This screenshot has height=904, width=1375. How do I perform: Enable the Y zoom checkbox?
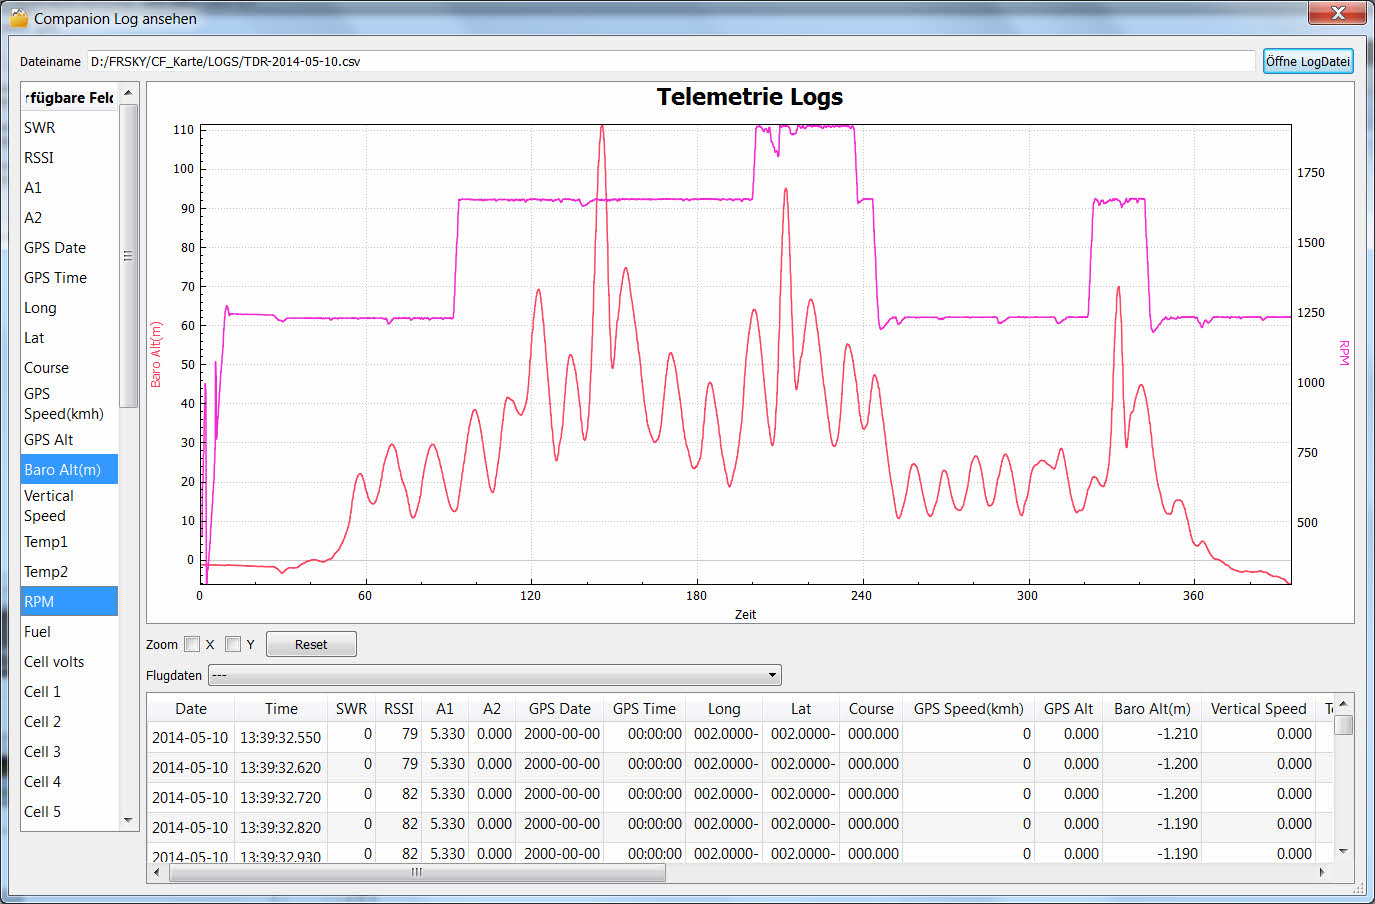tap(233, 644)
